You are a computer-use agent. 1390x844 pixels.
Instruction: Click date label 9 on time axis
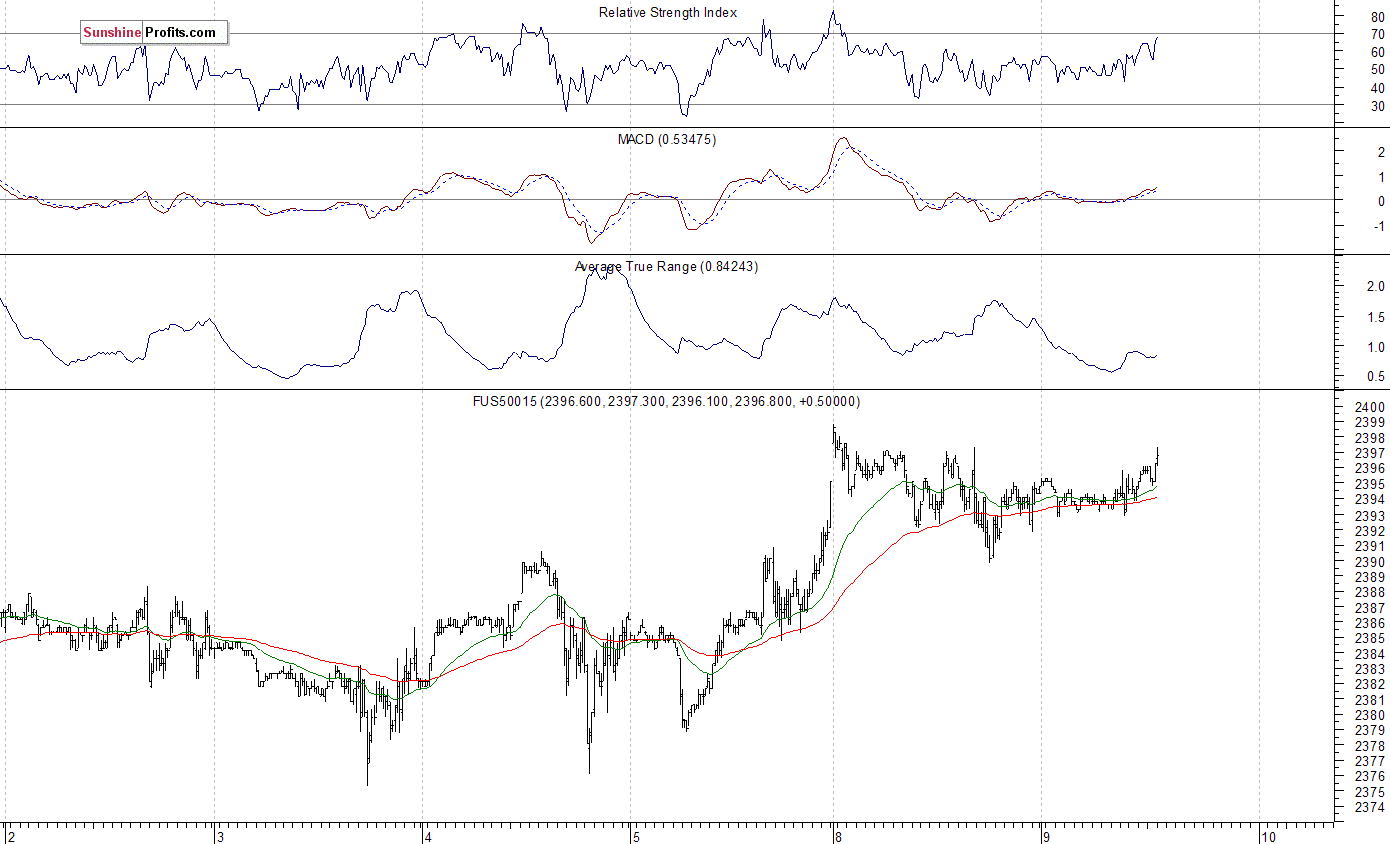1046,836
